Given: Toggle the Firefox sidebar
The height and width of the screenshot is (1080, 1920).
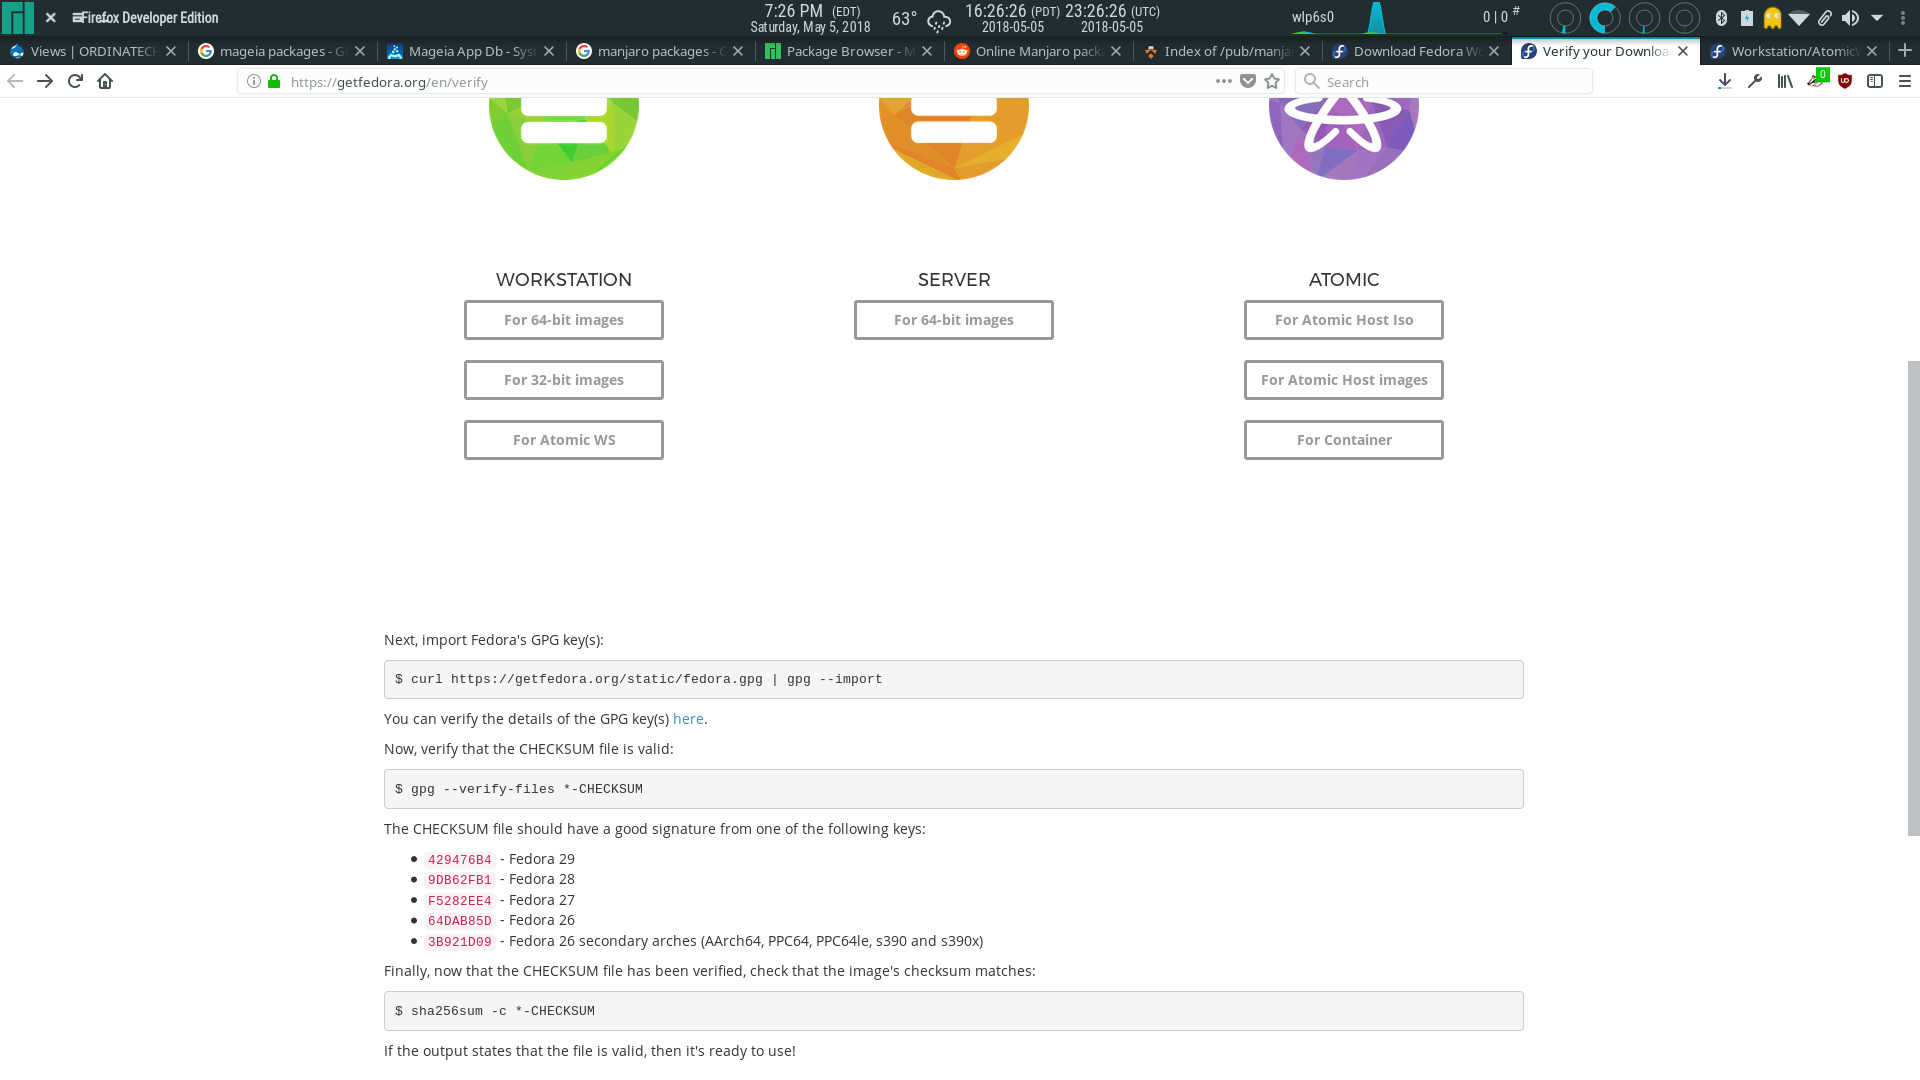Looking at the screenshot, I should [x=1875, y=81].
